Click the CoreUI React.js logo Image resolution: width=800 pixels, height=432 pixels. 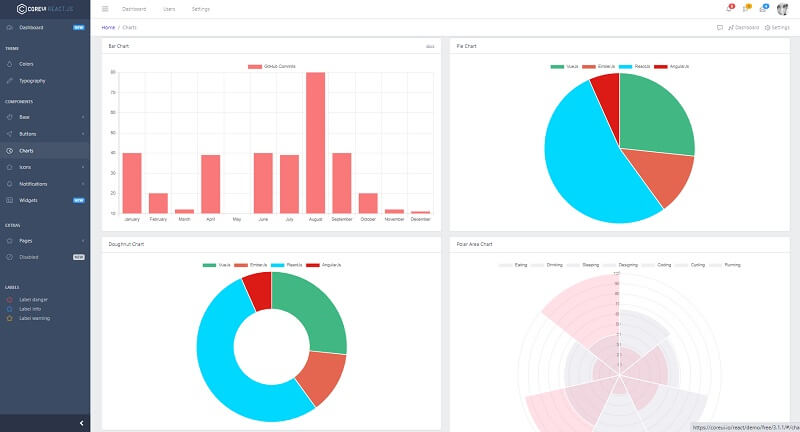coord(44,9)
